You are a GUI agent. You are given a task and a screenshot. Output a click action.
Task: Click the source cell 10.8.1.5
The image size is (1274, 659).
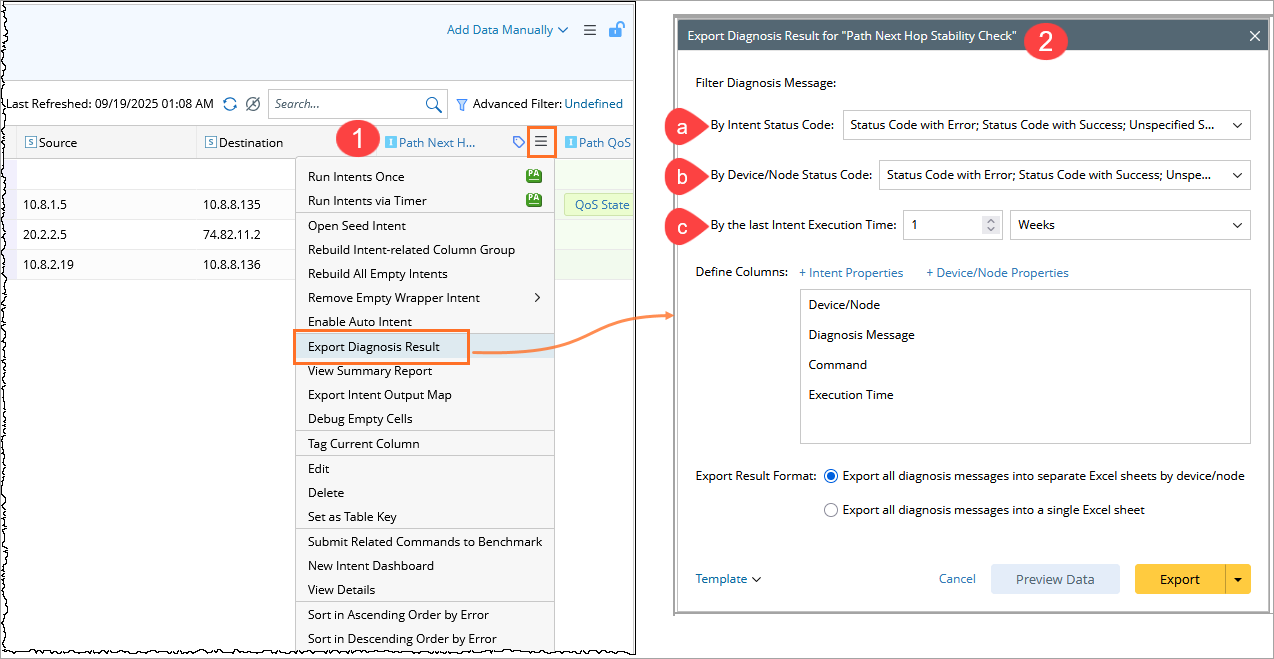(45, 205)
